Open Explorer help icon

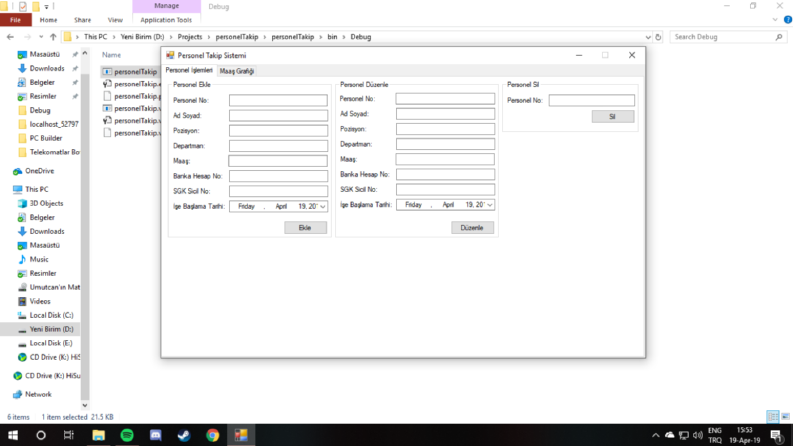[x=787, y=20]
